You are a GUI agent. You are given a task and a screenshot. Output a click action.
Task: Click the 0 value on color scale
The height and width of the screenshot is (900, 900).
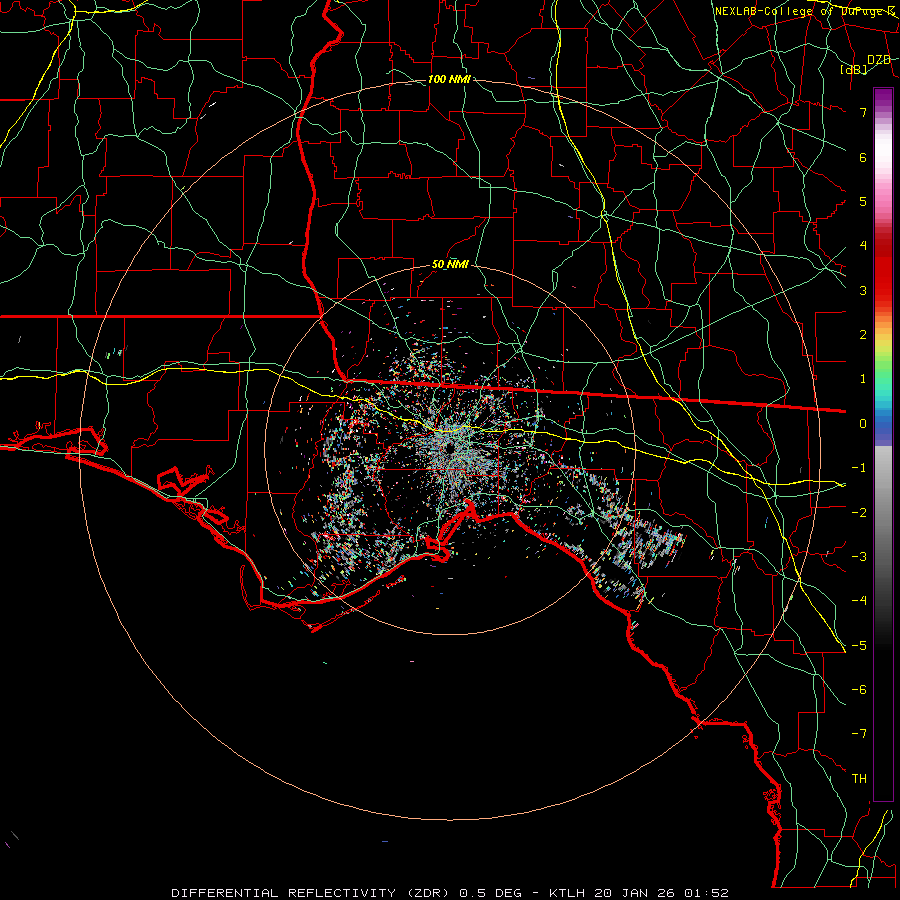(863, 424)
